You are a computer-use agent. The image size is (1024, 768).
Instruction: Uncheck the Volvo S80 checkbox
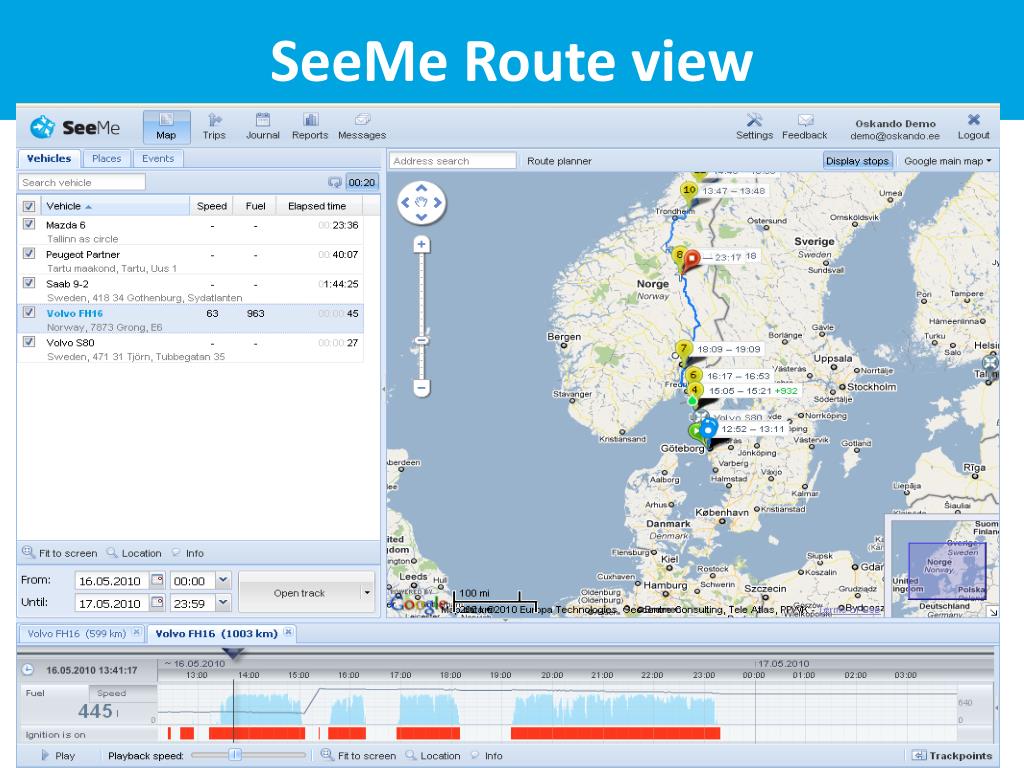click(29, 342)
